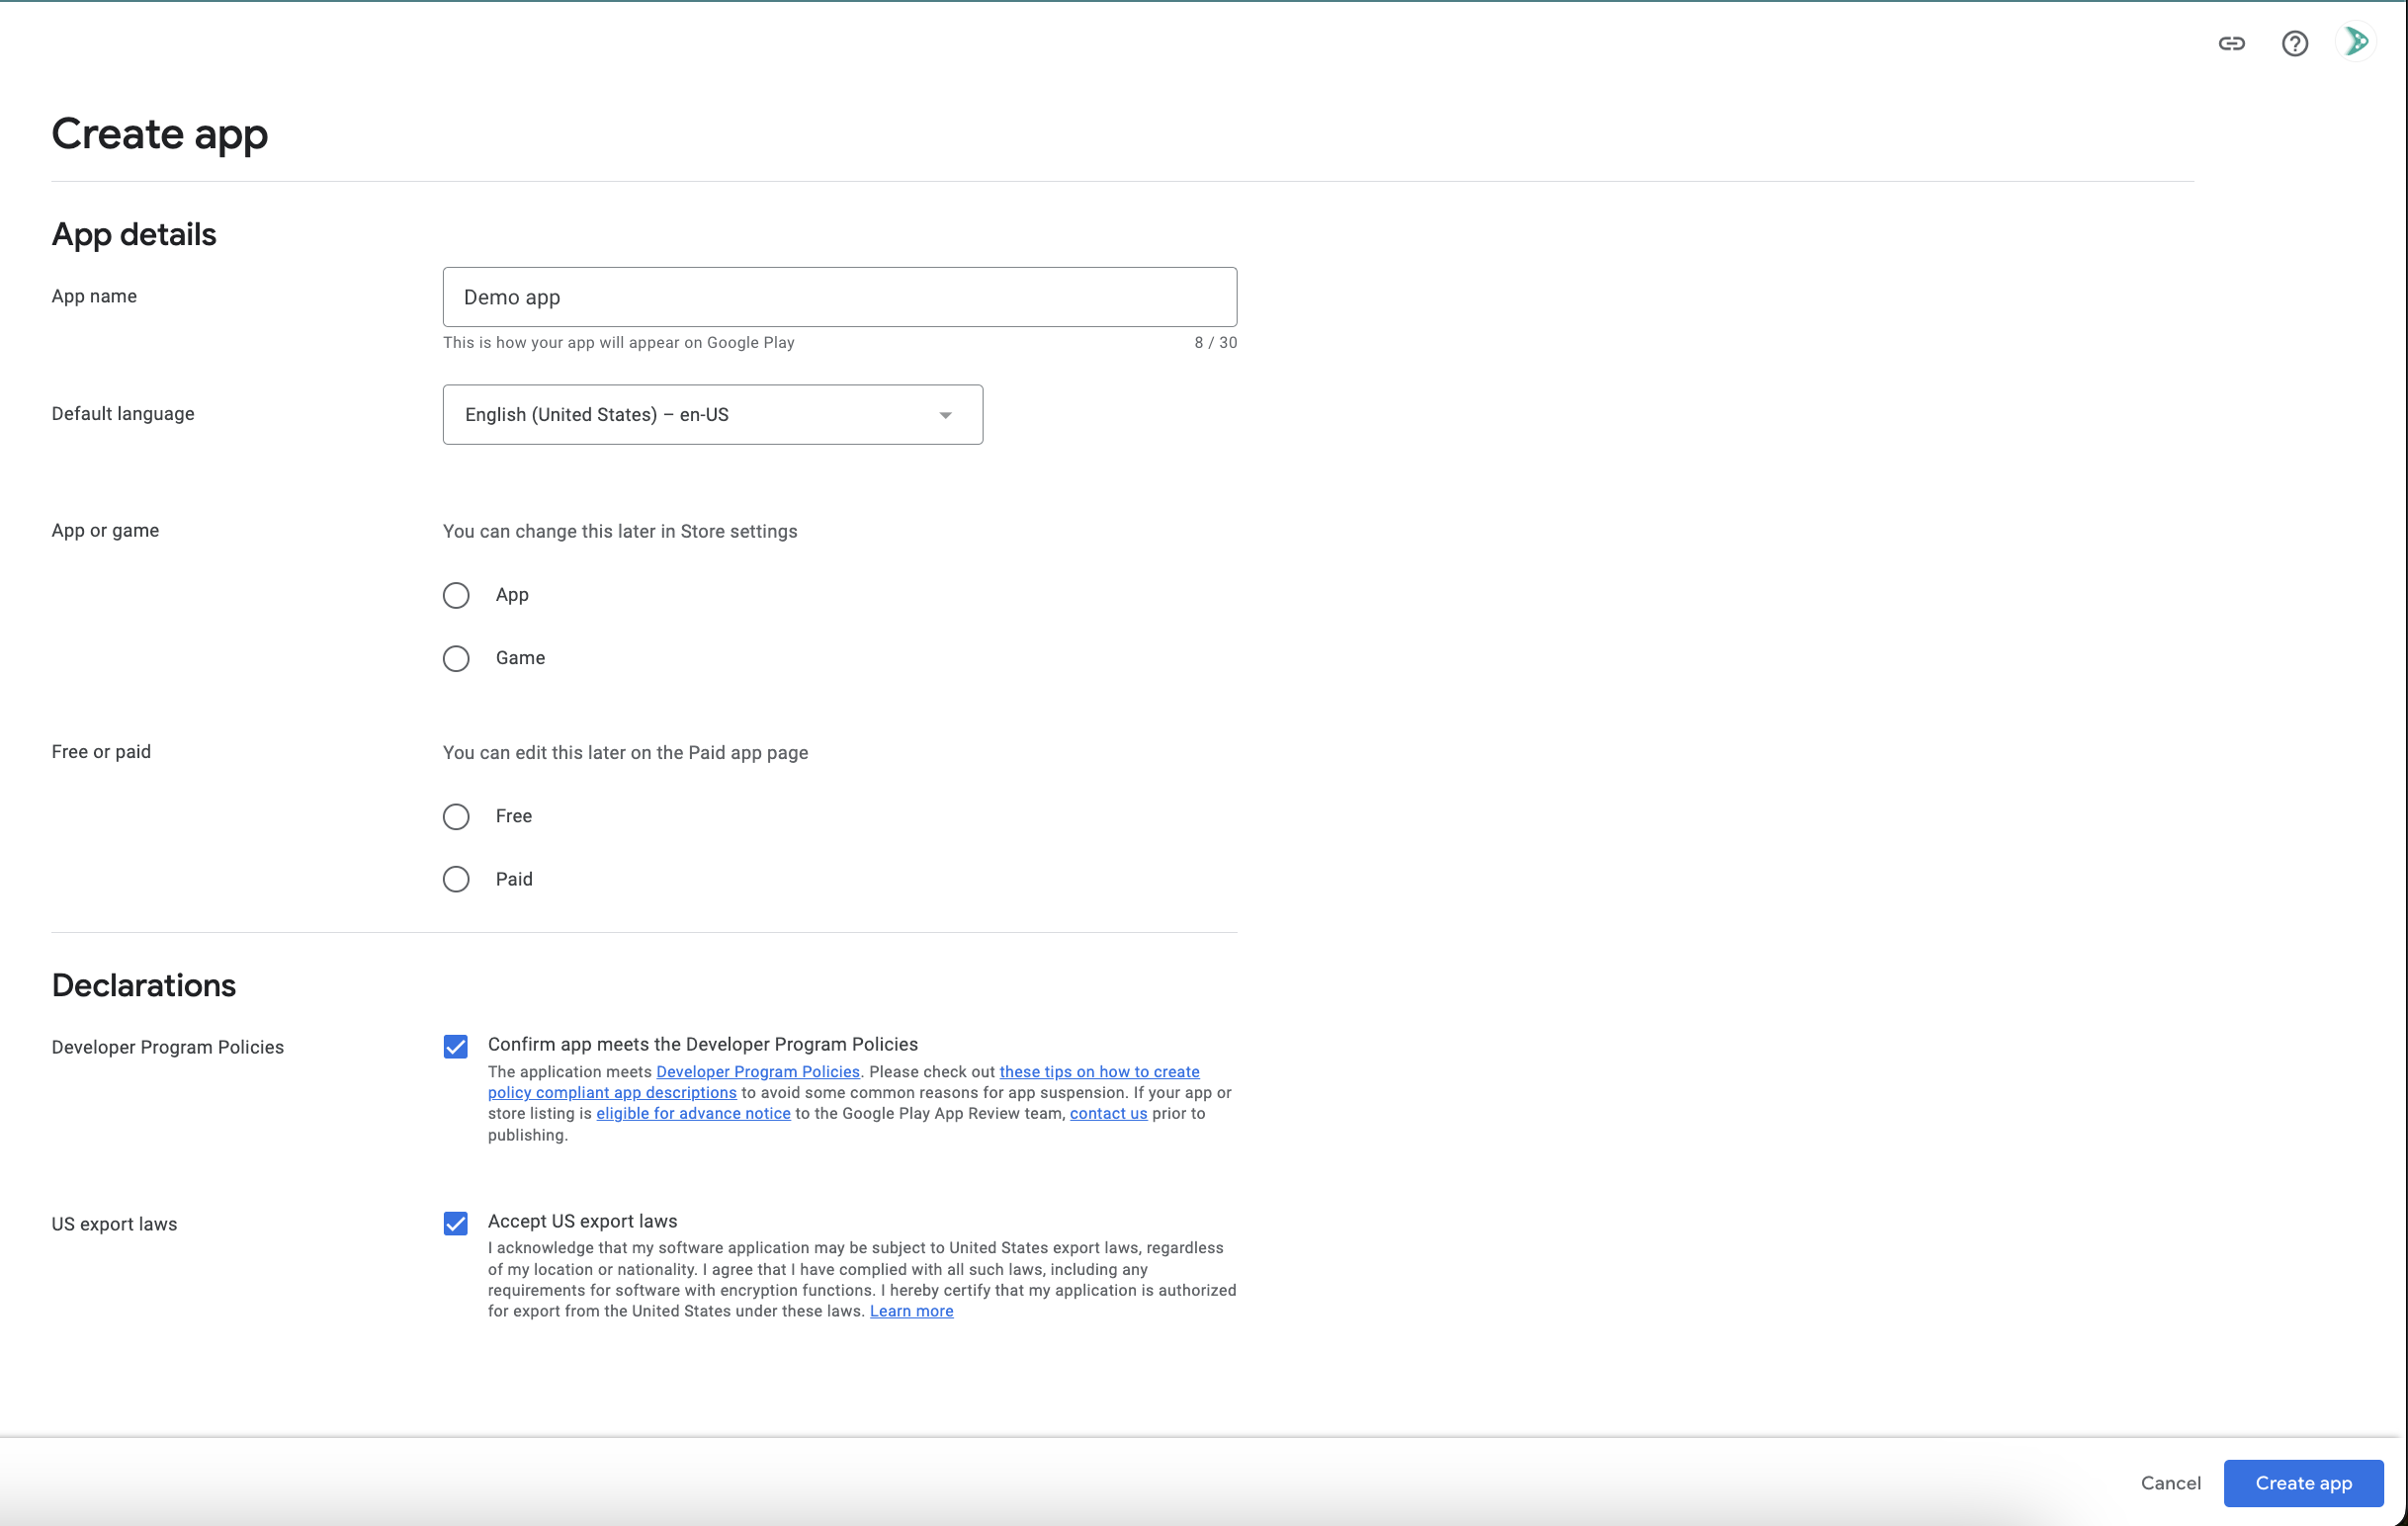
Task: Uncheck Developer Program Policies confirmation checkbox
Action: pos(456,1047)
